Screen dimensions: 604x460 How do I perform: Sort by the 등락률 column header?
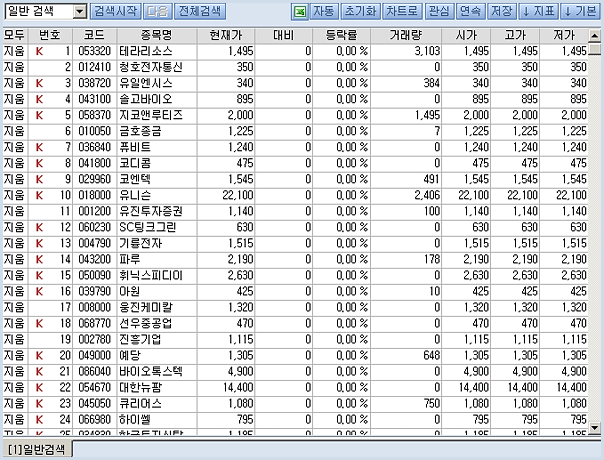click(x=341, y=35)
